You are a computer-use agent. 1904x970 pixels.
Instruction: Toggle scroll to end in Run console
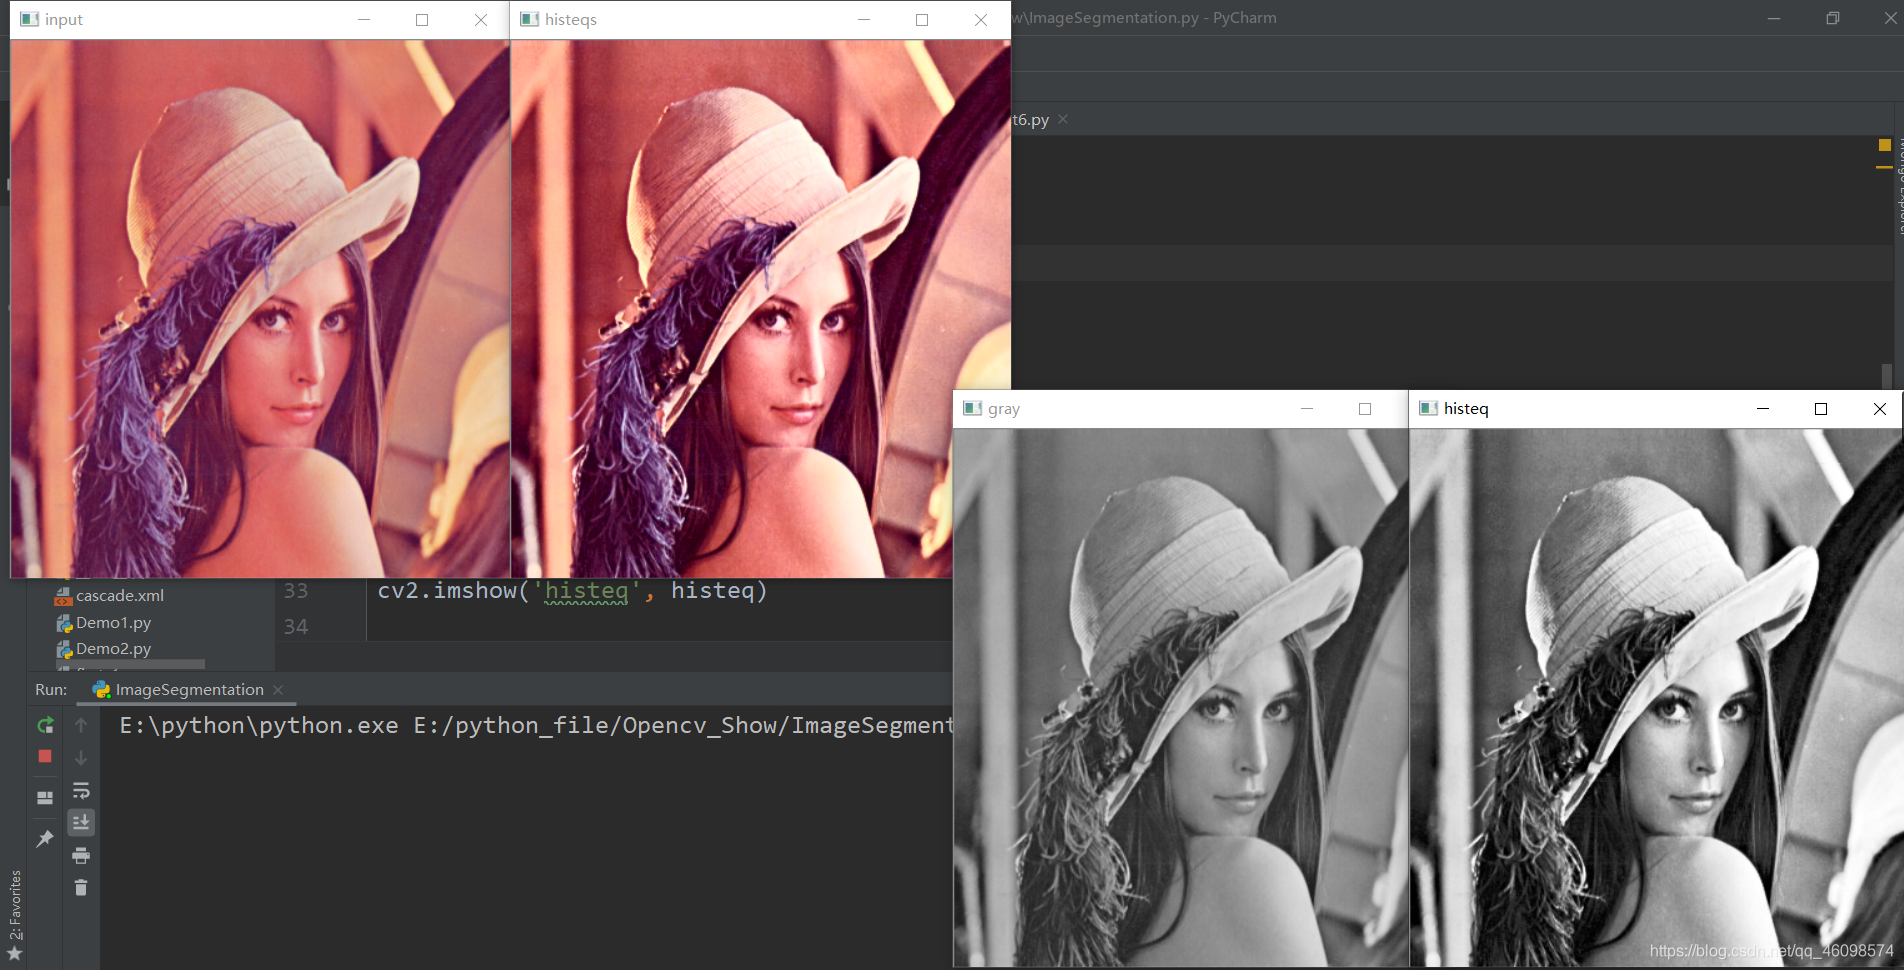pyautogui.click(x=81, y=822)
